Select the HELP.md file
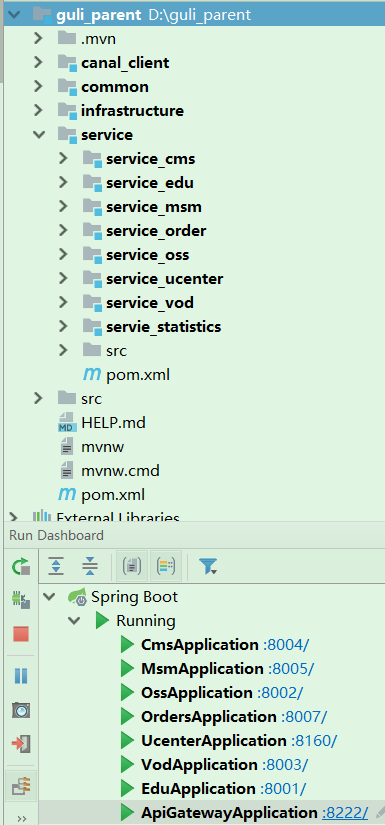385x825 pixels. point(114,422)
